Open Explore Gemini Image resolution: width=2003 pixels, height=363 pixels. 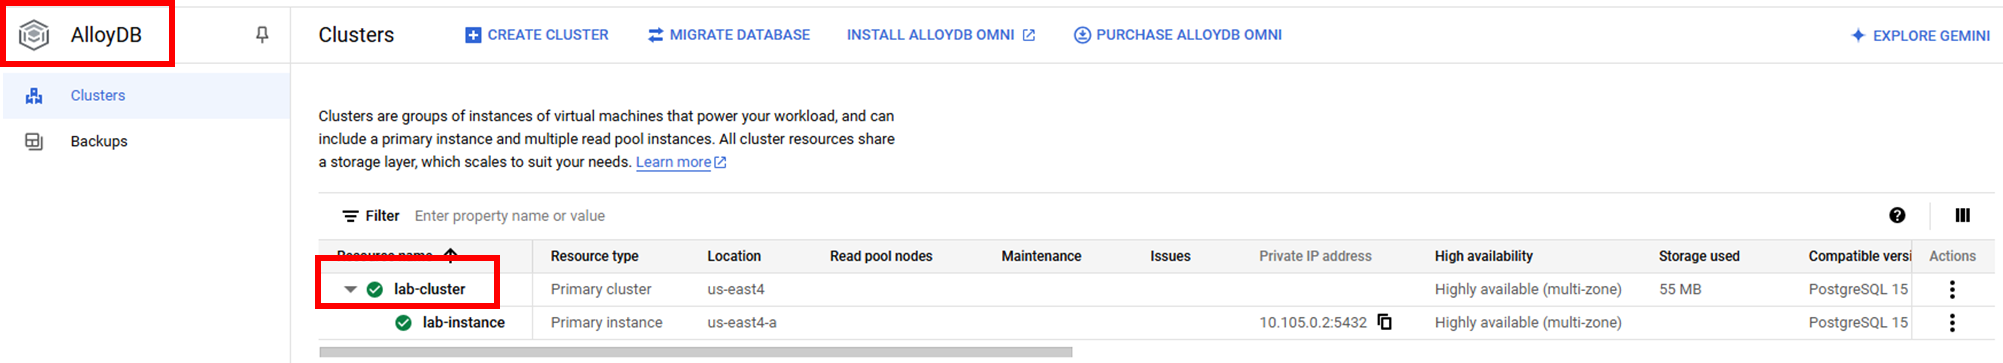(x=1920, y=35)
